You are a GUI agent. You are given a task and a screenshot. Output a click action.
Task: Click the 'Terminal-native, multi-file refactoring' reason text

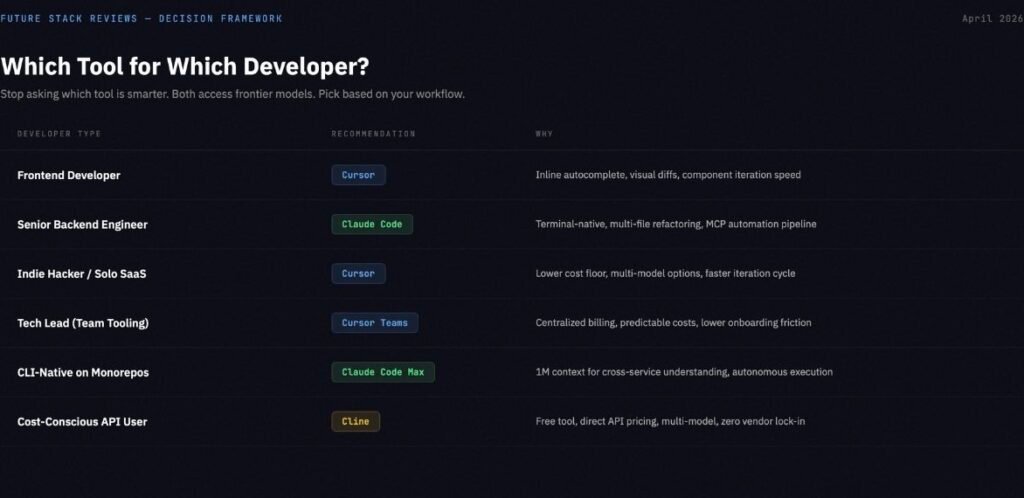tap(676, 224)
